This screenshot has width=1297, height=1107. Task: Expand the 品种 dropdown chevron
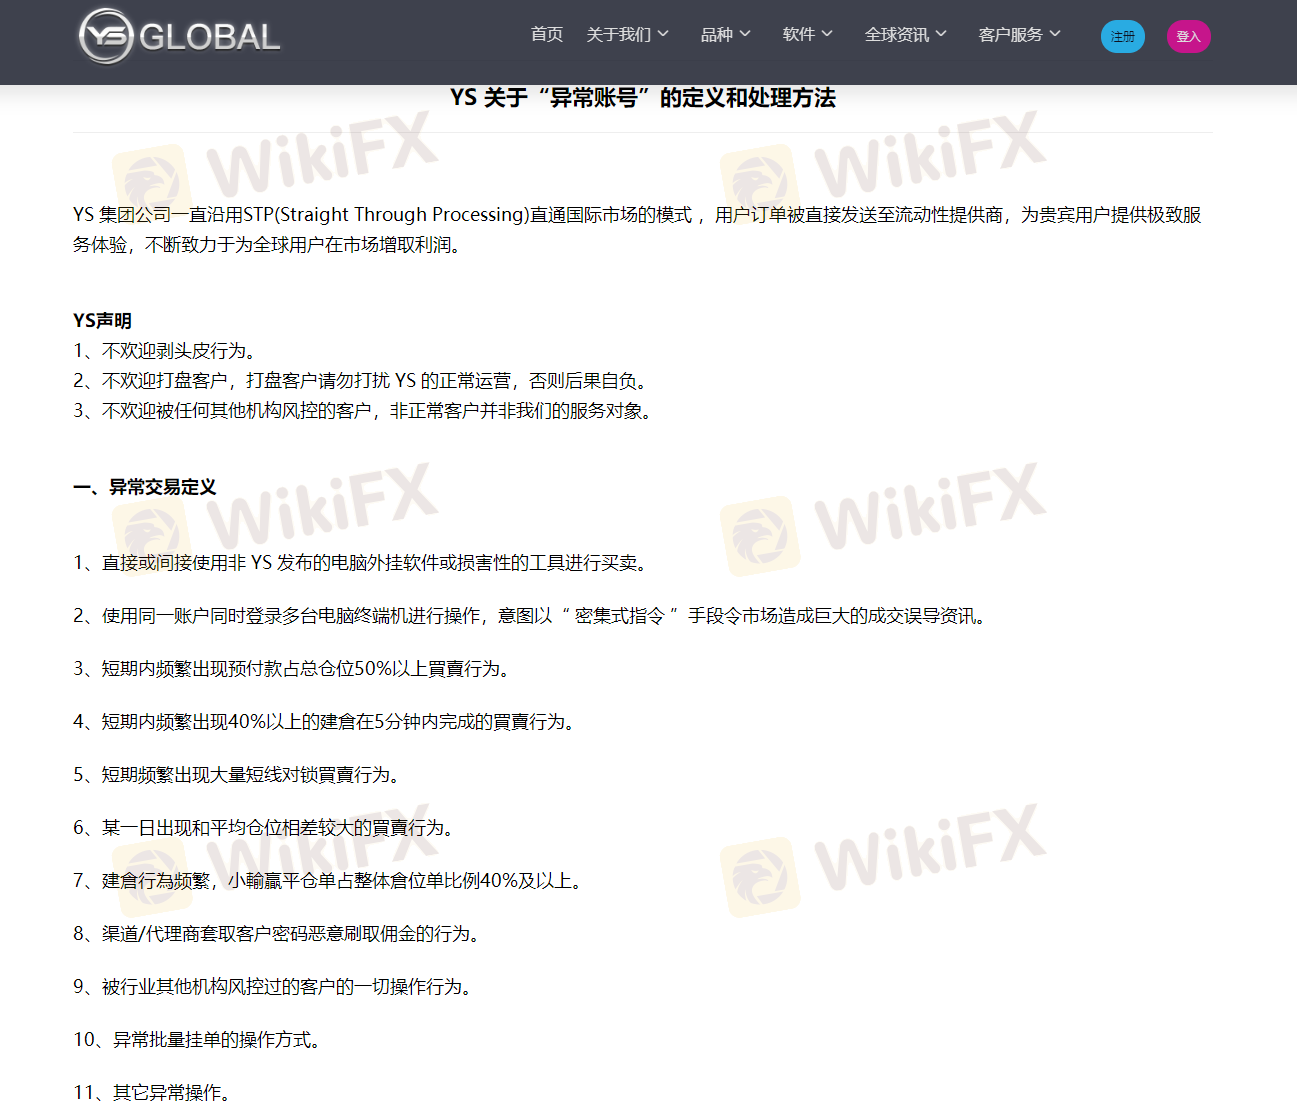(x=745, y=34)
